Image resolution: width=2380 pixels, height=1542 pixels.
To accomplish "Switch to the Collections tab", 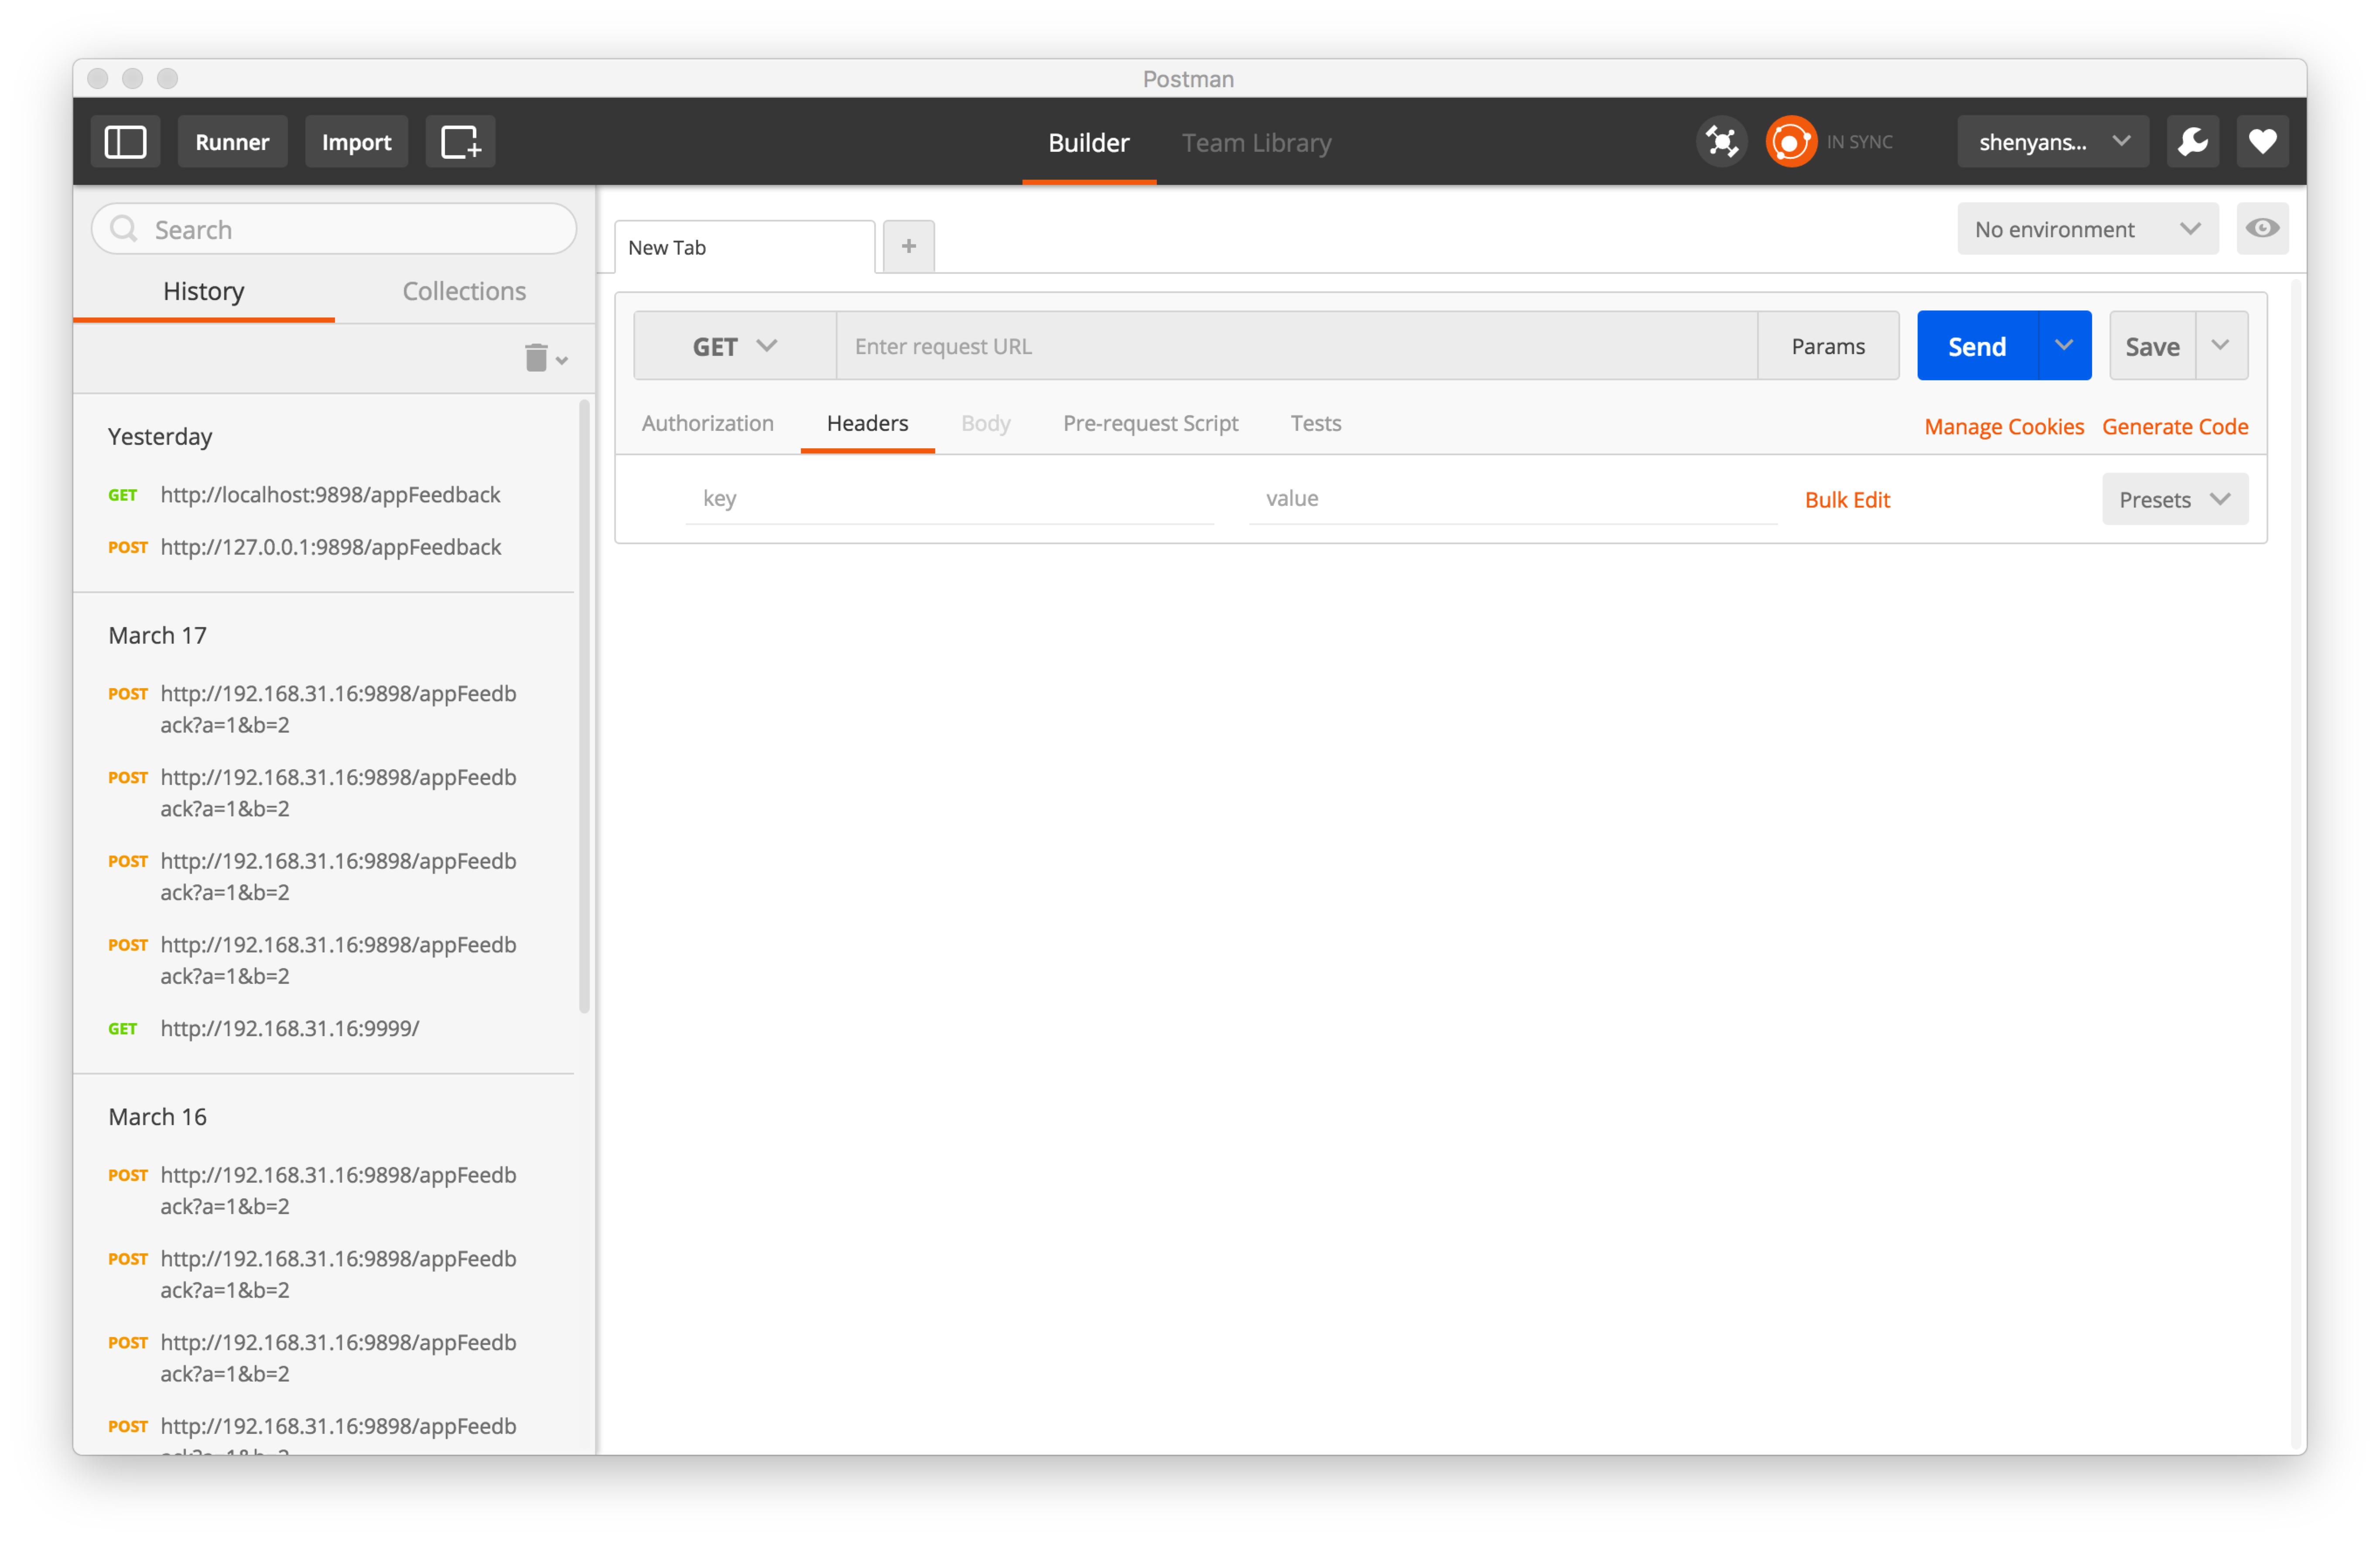I will click(x=464, y=291).
